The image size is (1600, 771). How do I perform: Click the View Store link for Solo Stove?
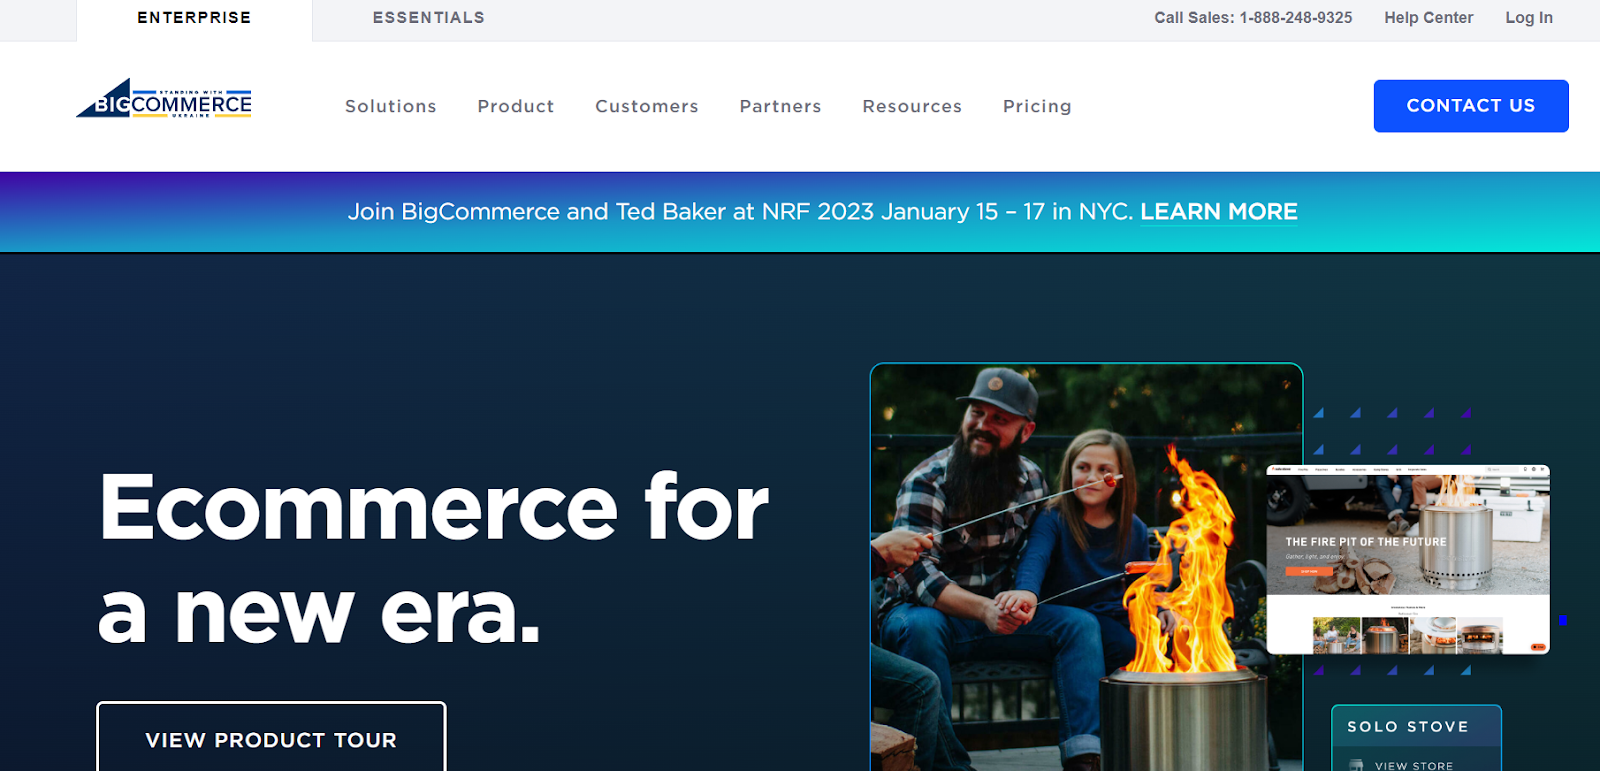(x=1414, y=765)
